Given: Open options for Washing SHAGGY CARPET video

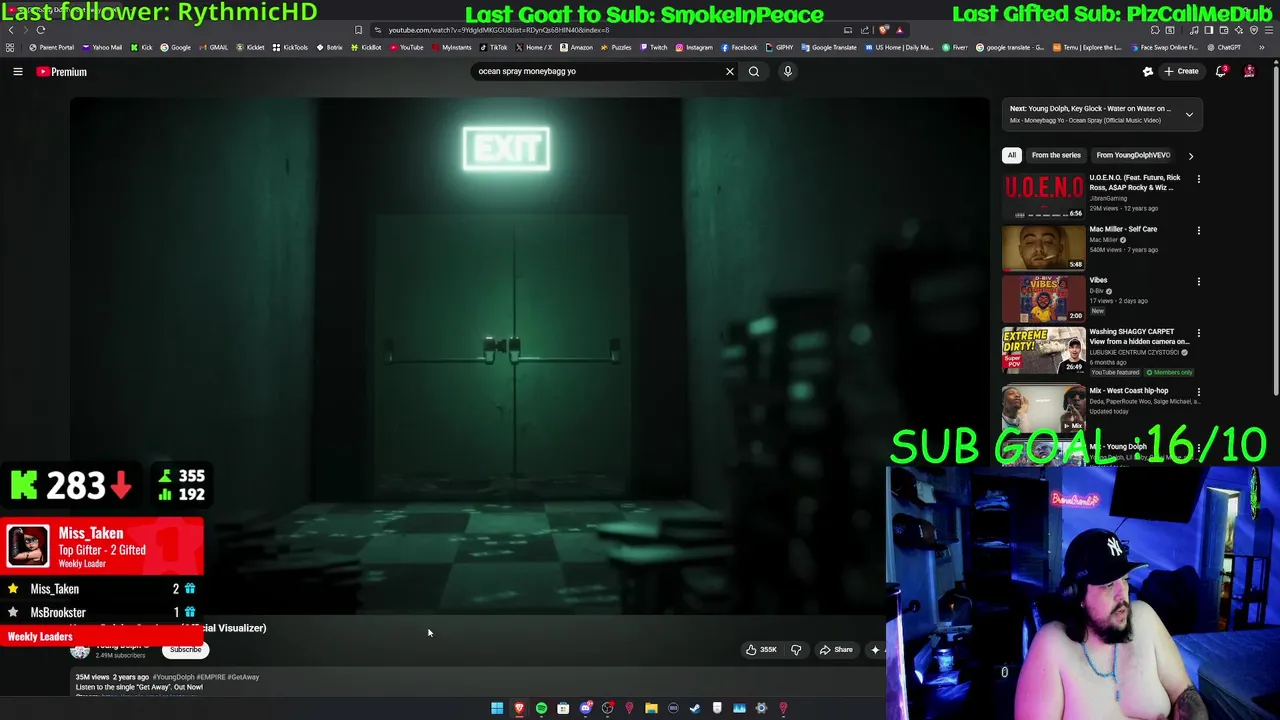Looking at the screenshot, I should click(x=1198, y=333).
